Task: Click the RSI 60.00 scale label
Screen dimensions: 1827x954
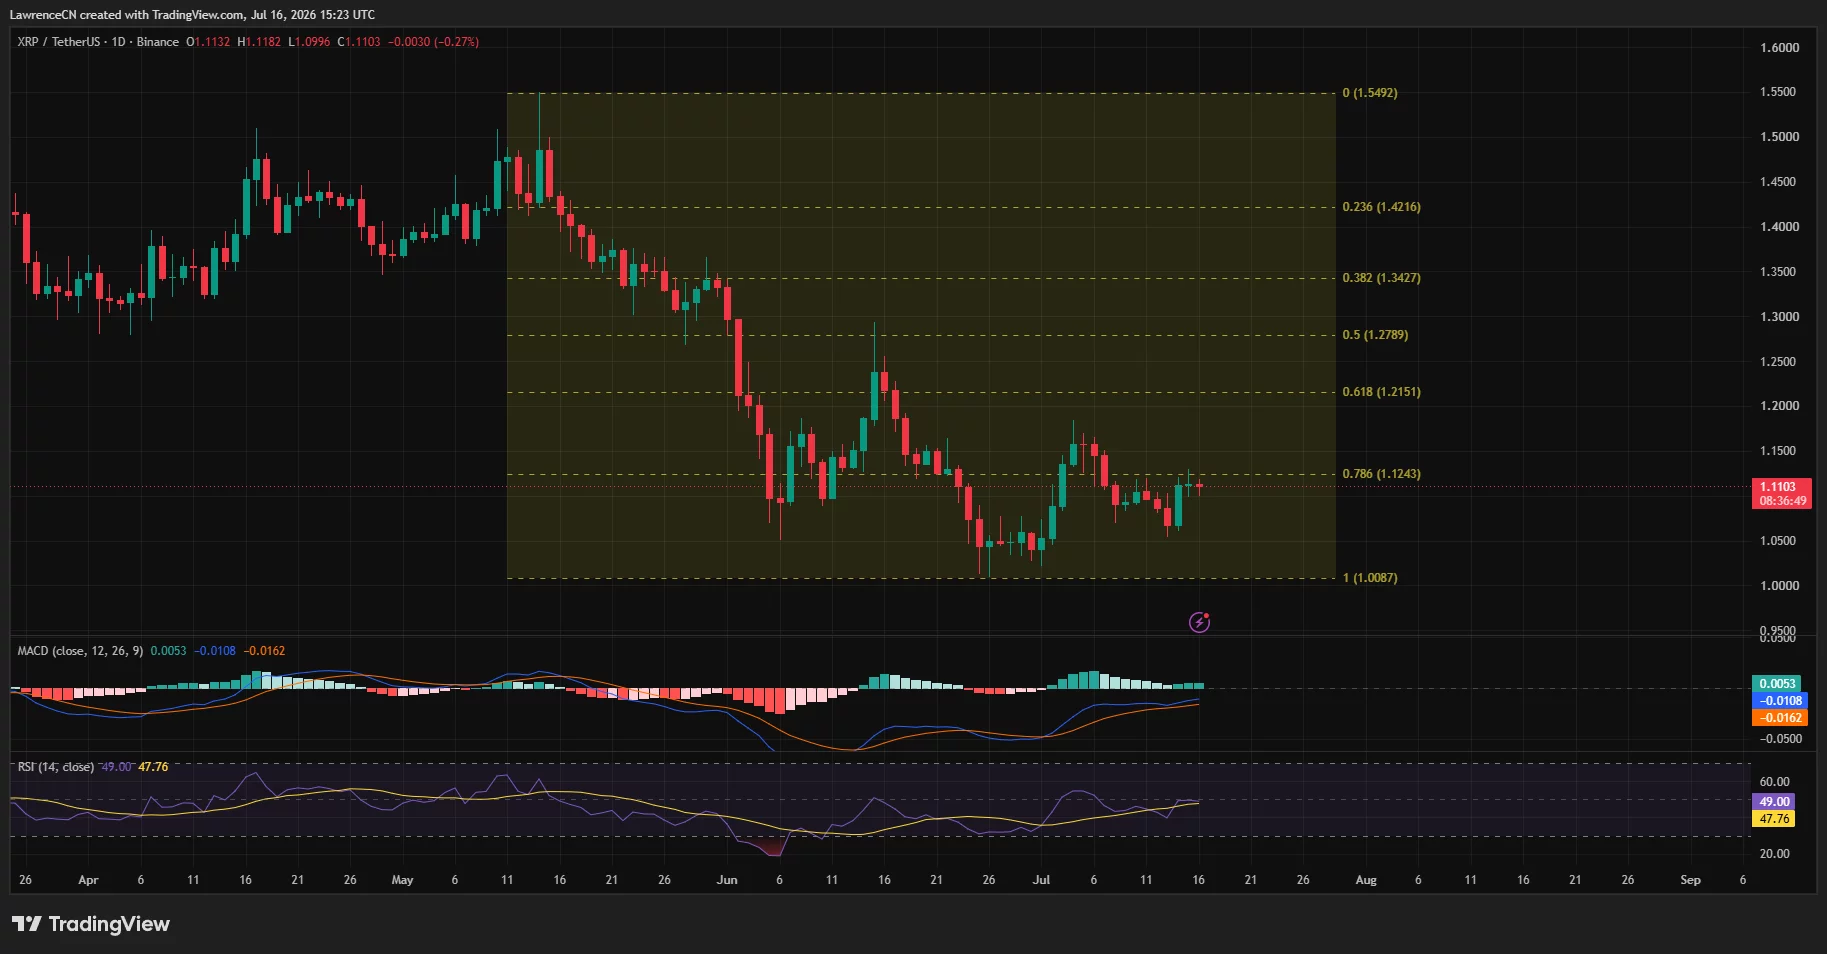Action: [1774, 782]
